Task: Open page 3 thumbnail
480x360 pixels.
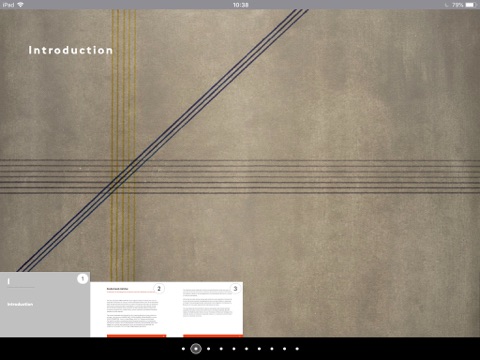Action: (x=205, y=310)
